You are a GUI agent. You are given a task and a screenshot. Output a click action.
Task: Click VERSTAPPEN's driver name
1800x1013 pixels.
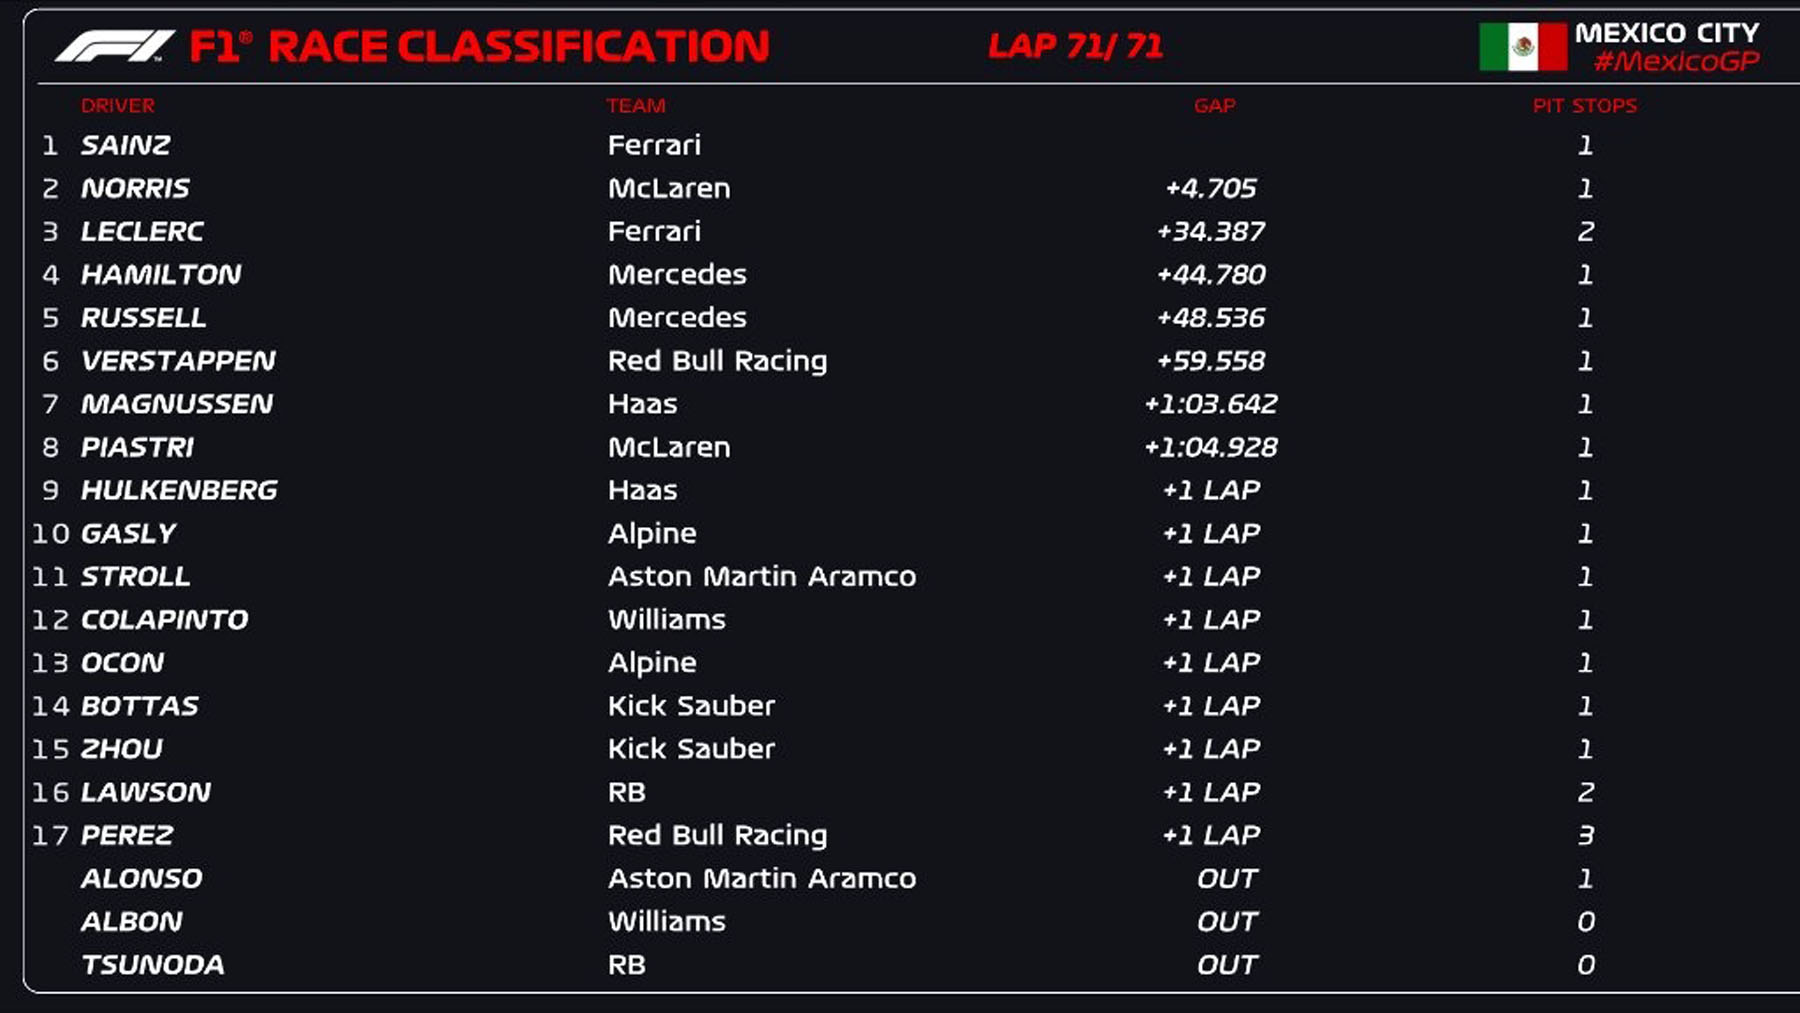178,361
